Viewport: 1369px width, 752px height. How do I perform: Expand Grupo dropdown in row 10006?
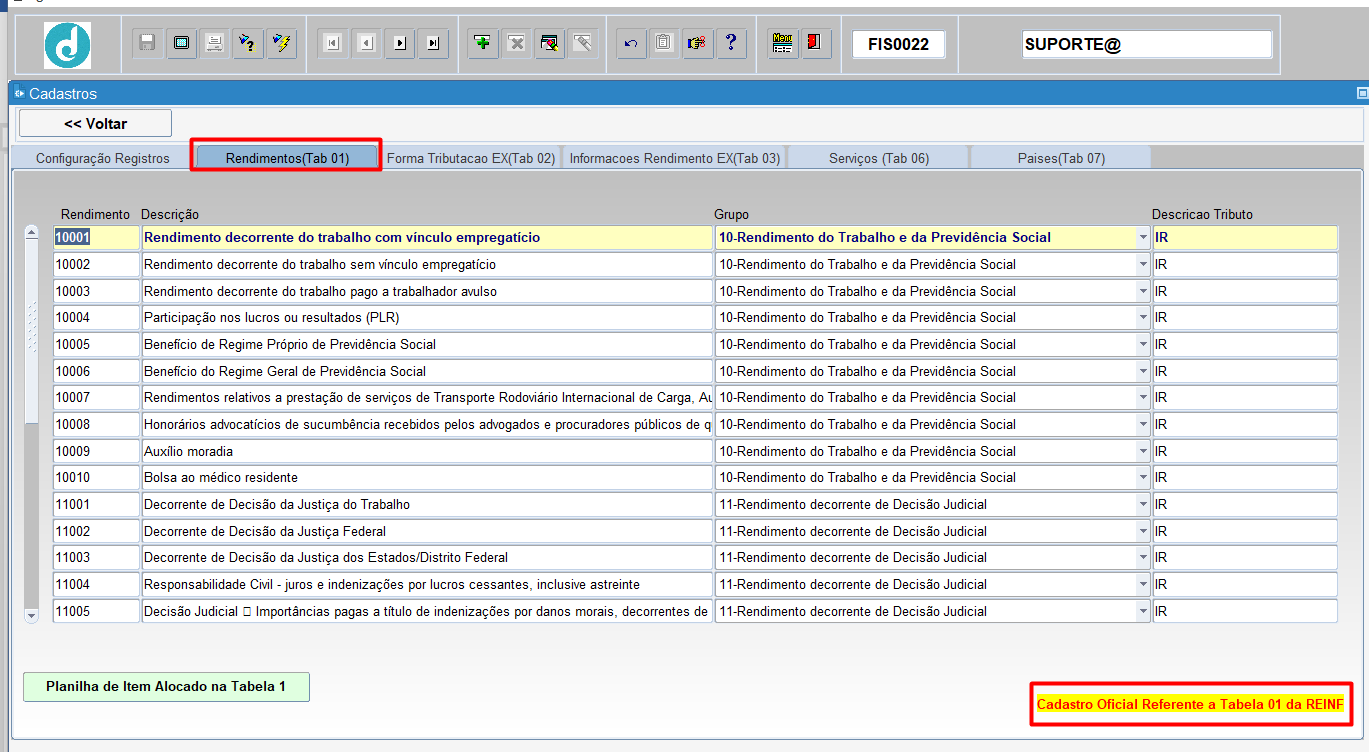1143,371
